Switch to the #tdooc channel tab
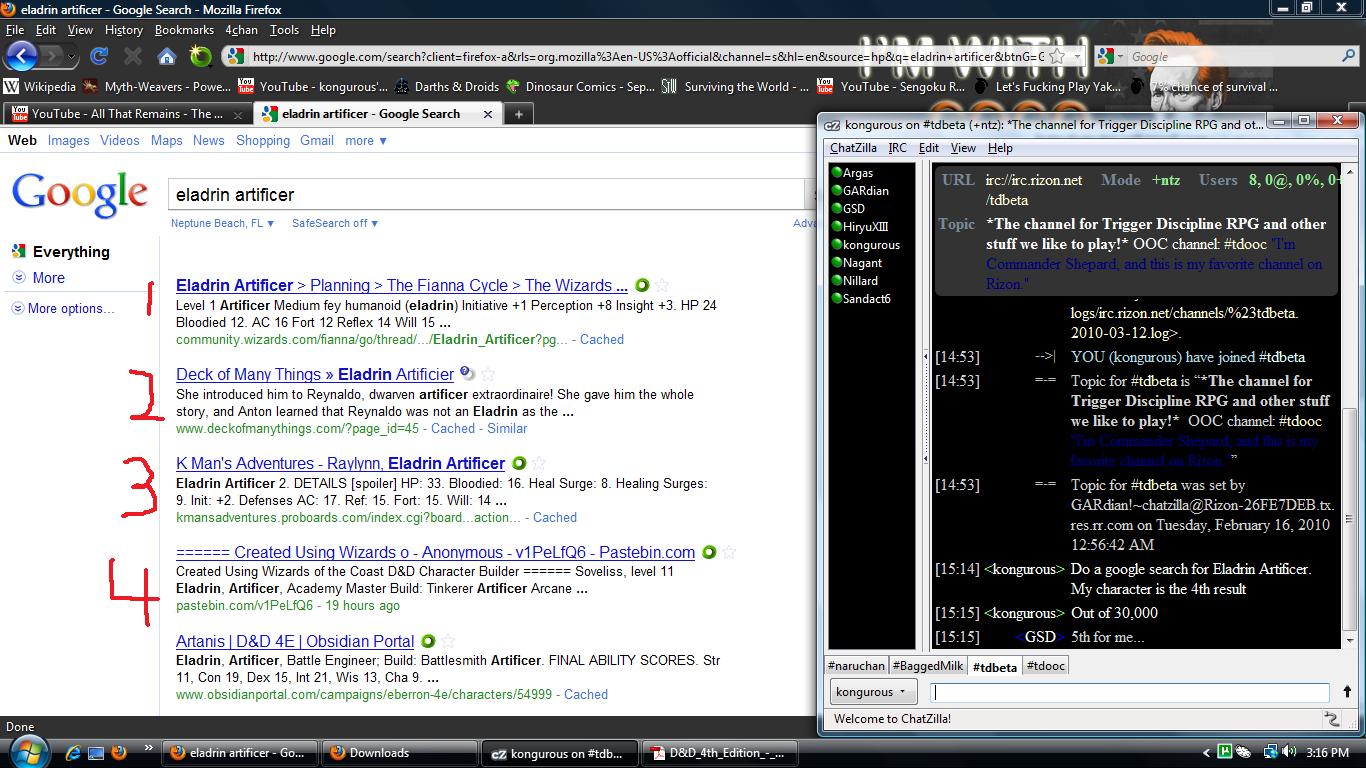Viewport: 1366px width, 768px height. [x=1046, y=666]
